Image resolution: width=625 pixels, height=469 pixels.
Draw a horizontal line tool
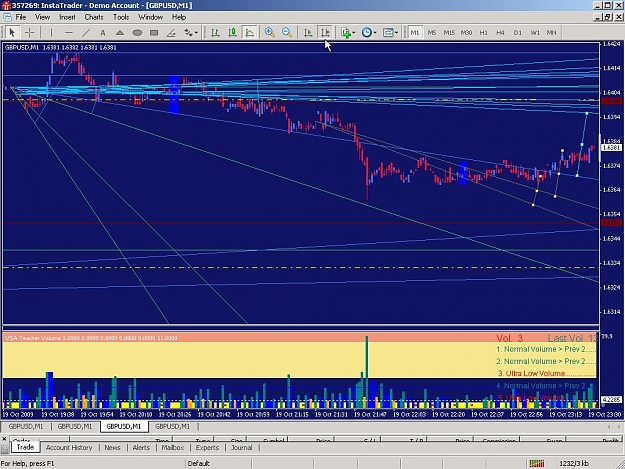69,33
